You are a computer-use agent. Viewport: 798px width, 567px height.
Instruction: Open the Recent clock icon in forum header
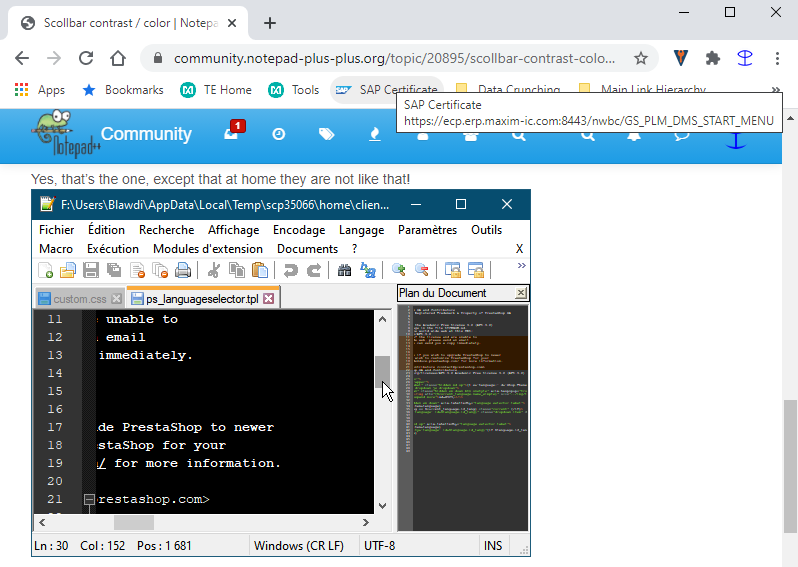278,134
